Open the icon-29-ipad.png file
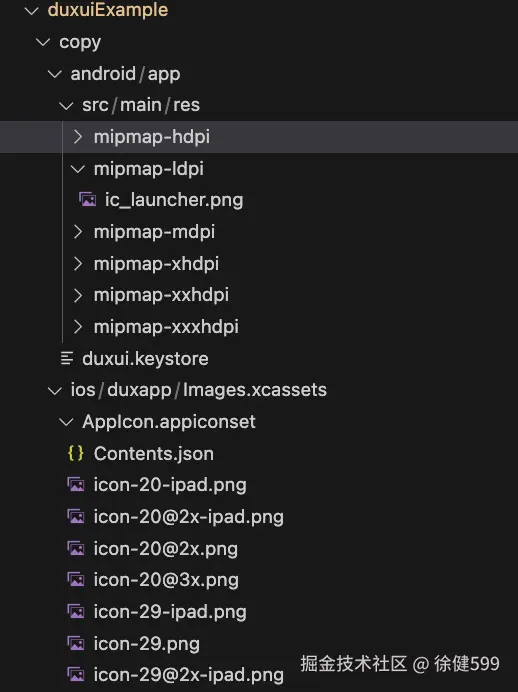 tap(170, 612)
